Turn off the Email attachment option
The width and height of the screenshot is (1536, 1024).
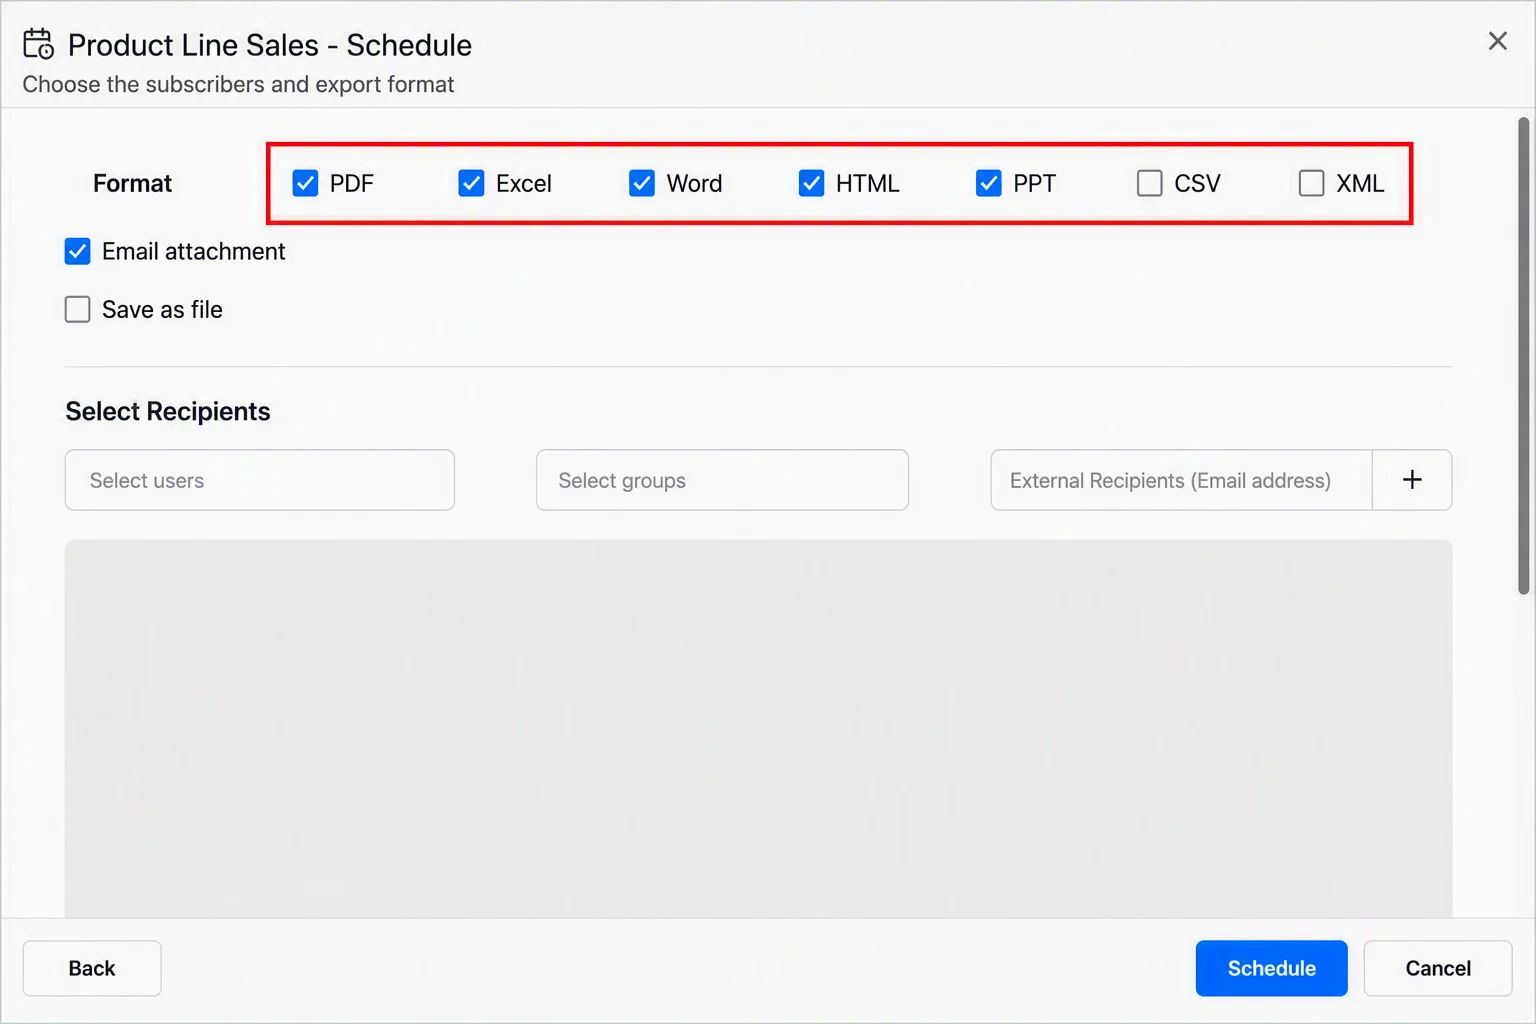pyautogui.click(x=77, y=251)
